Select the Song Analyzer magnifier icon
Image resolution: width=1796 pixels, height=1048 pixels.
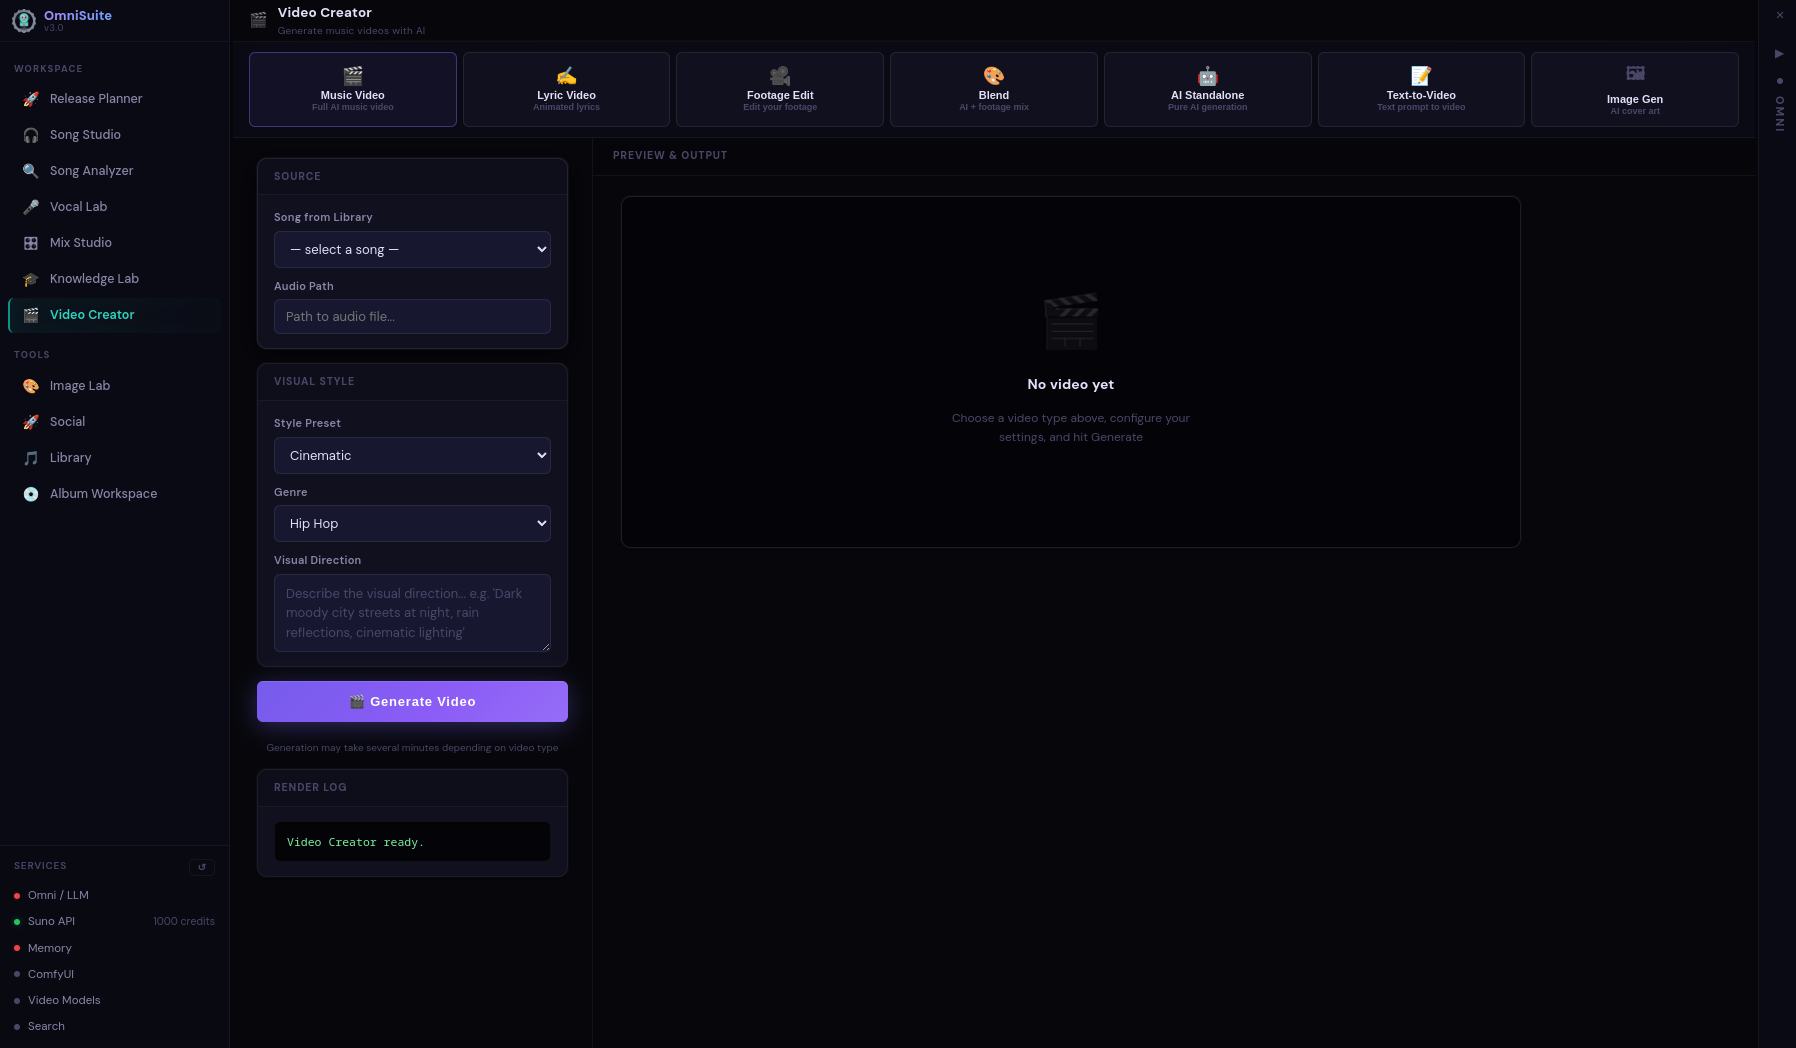(x=31, y=170)
